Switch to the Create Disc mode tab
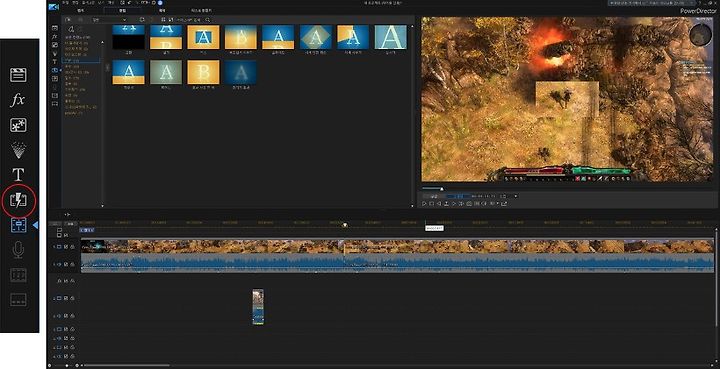 [202, 10]
